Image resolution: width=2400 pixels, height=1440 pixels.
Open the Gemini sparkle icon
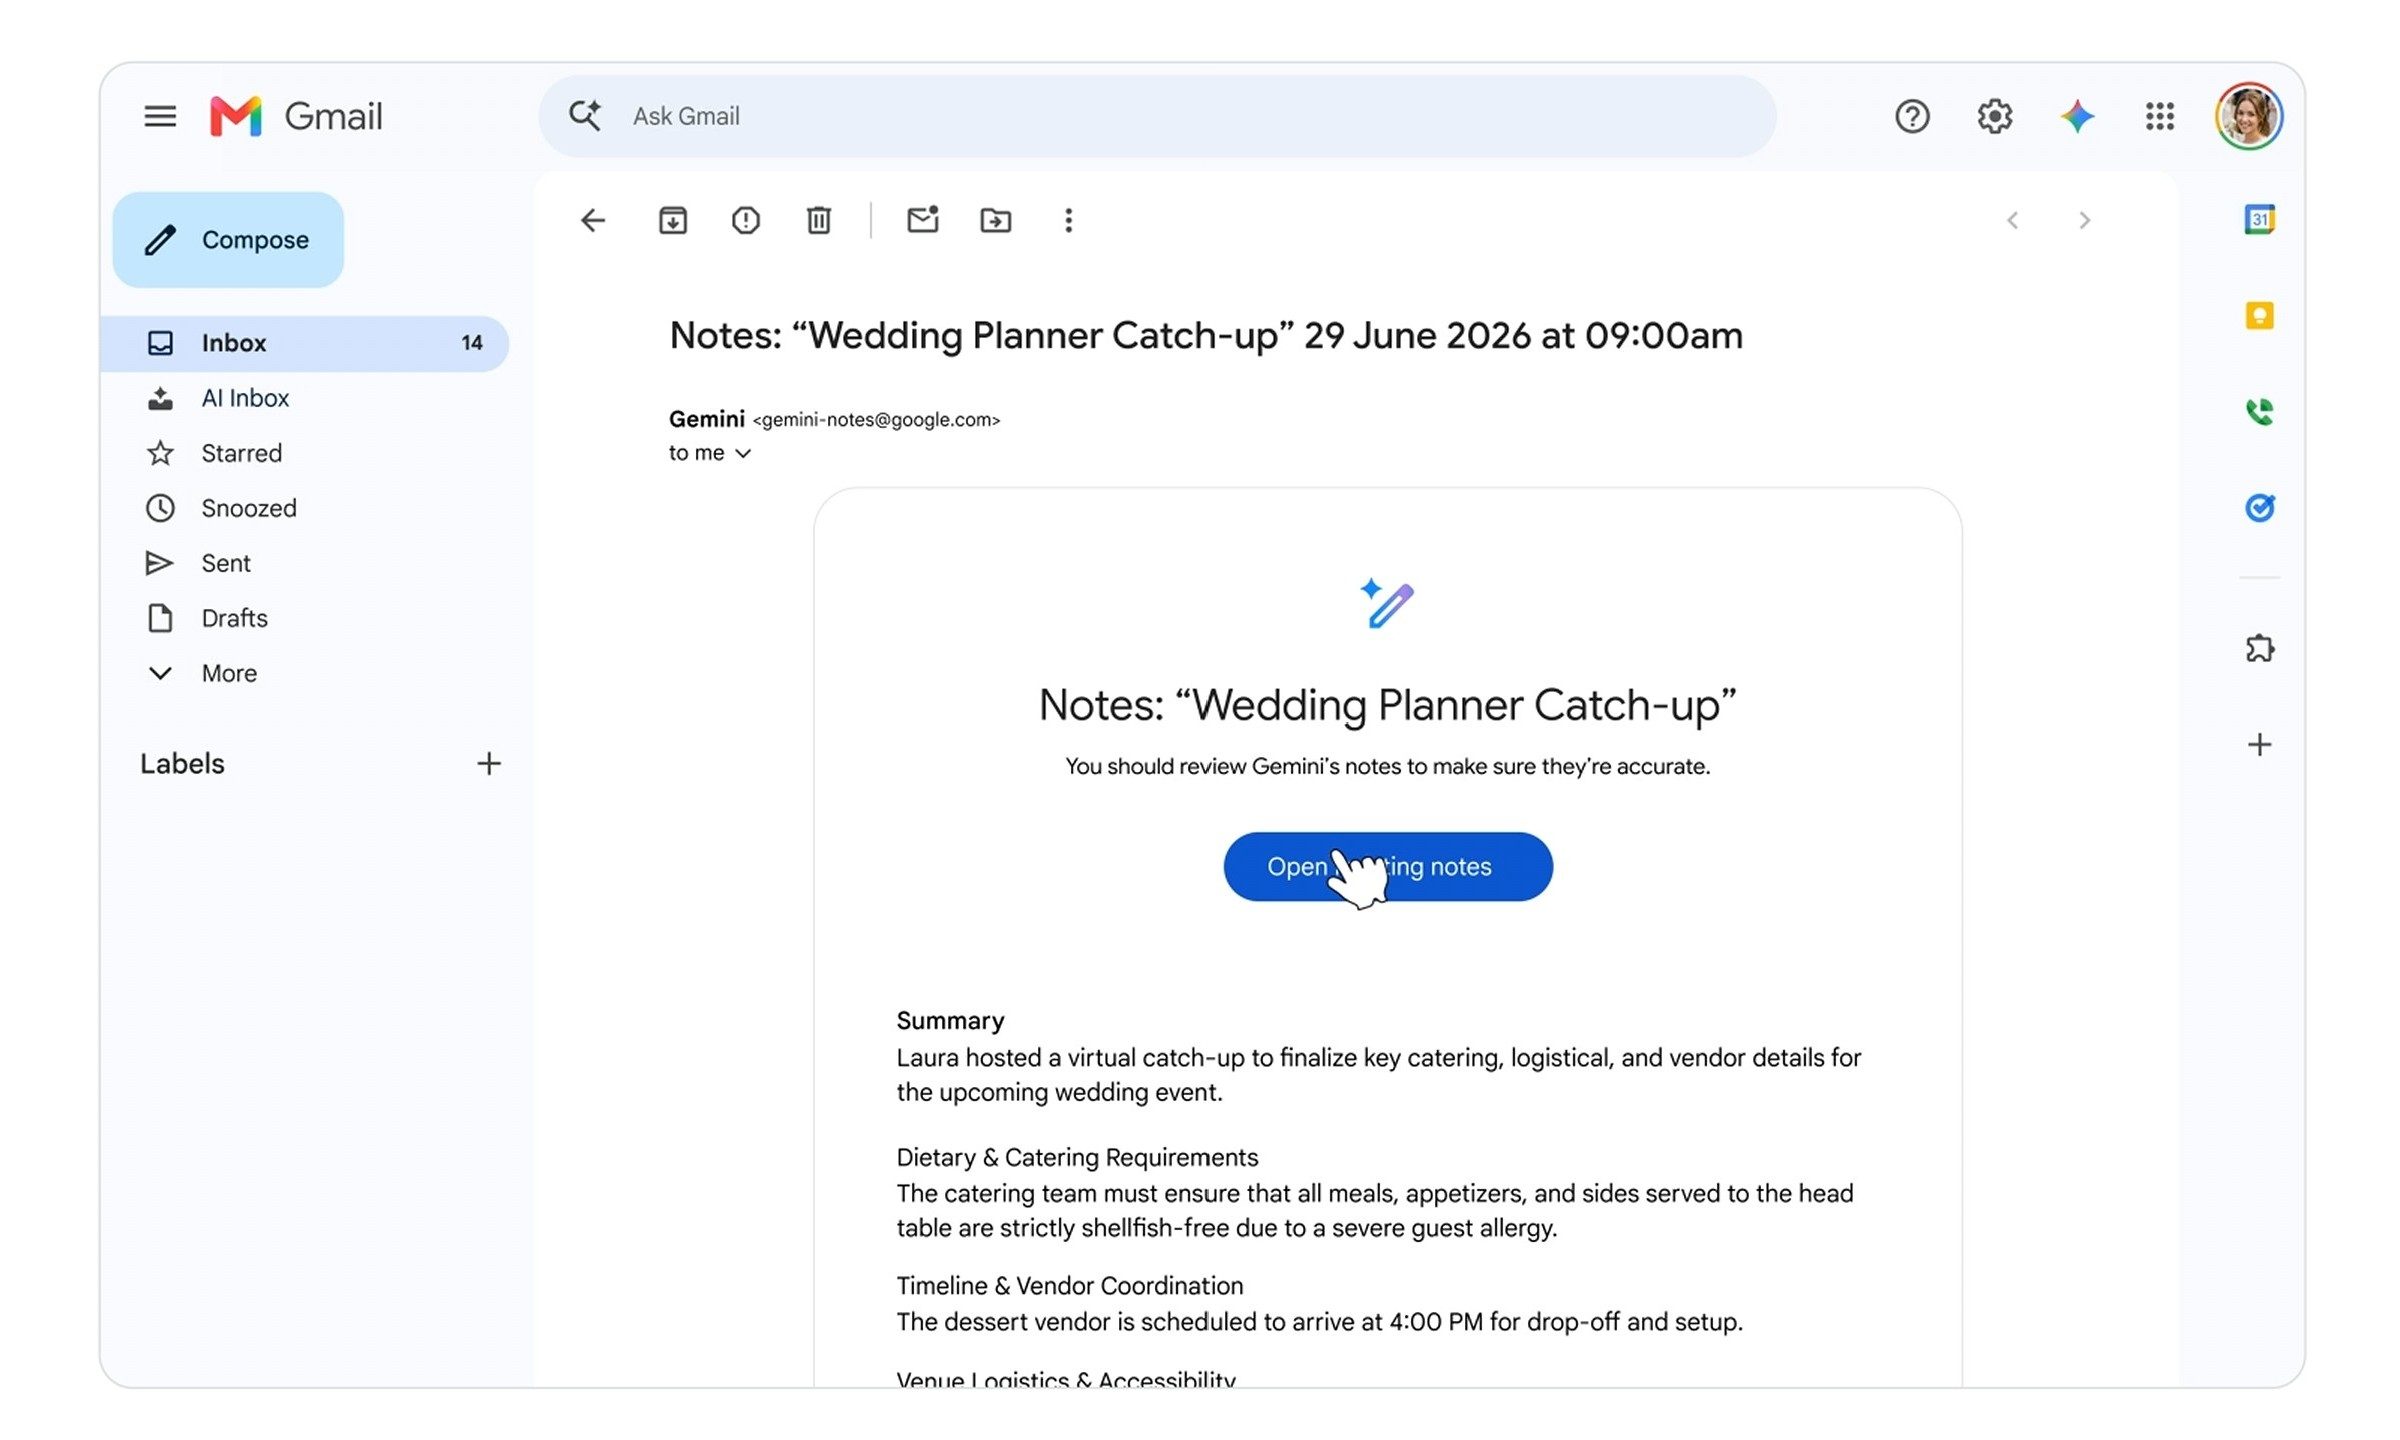[x=2077, y=116]
